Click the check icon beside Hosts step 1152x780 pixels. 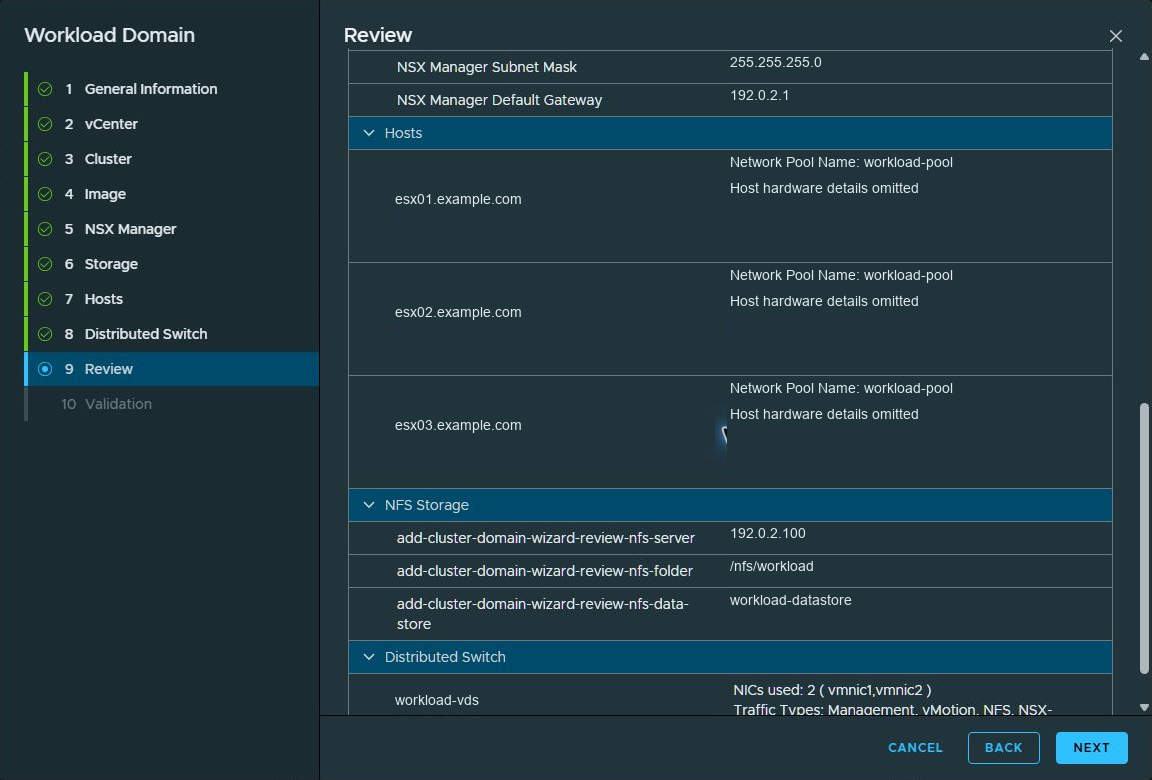(x=45, y=299)
